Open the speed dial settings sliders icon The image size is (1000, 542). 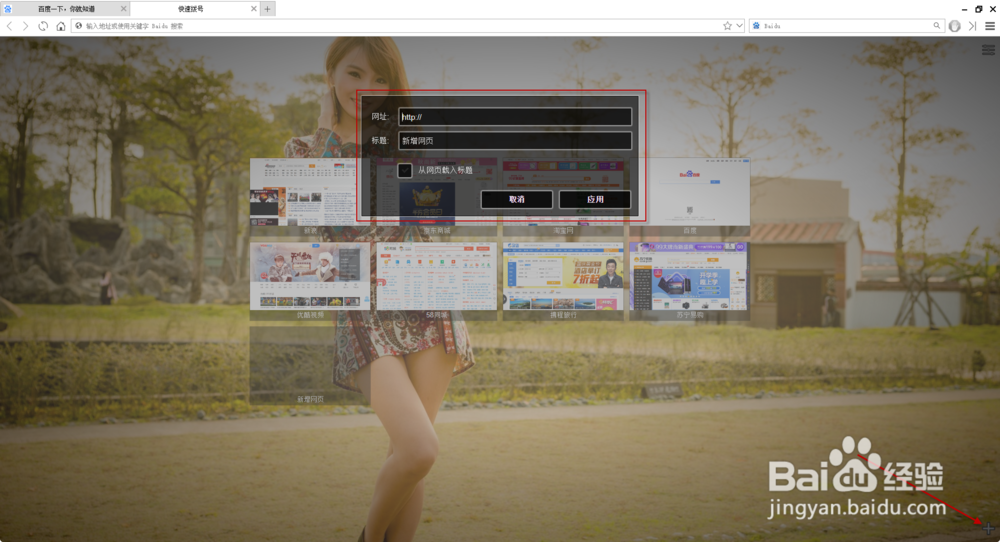pyautogui.click(x=988, y=50)
